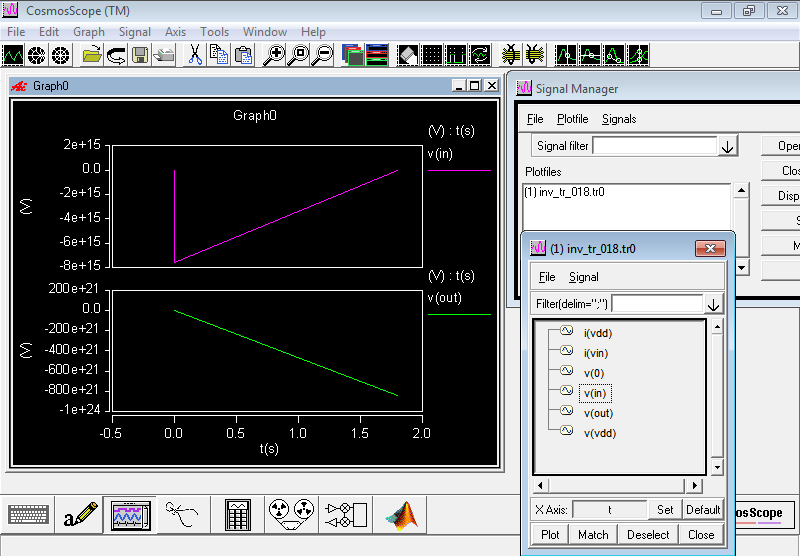Screen dimensions: 800x556
Task: Launch the MATLAB logo tool
Action: click(x=402, y=514)
